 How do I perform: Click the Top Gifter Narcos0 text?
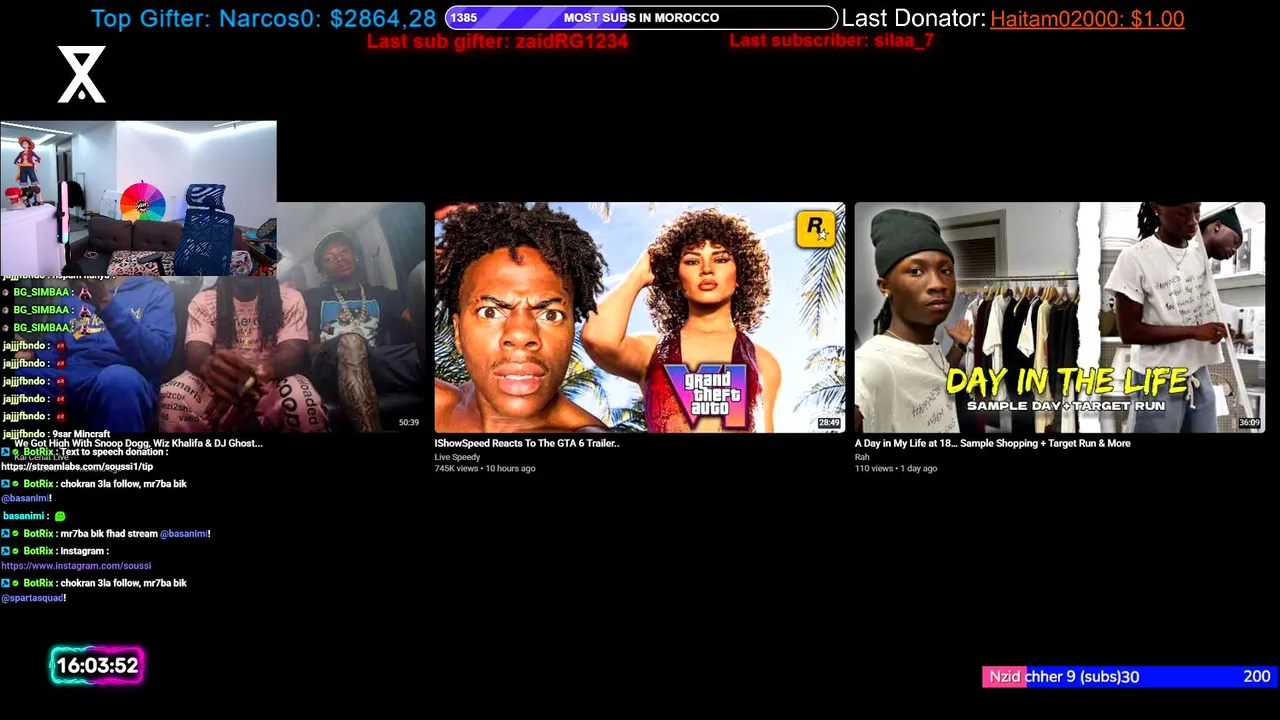pos(263,18)
